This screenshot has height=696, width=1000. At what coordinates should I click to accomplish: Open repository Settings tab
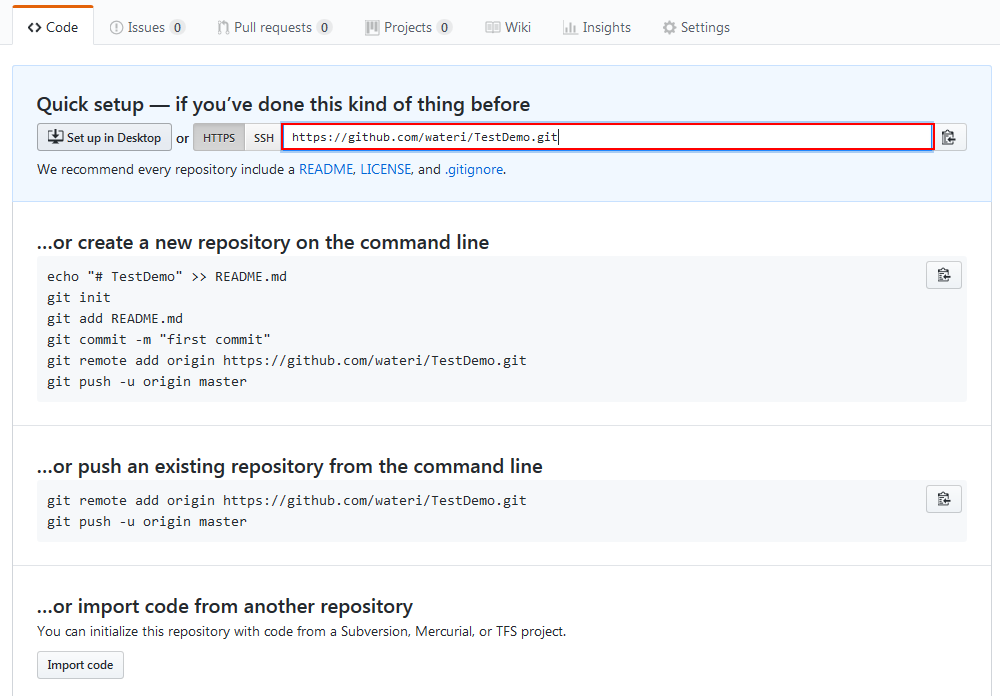pos(696,27)
